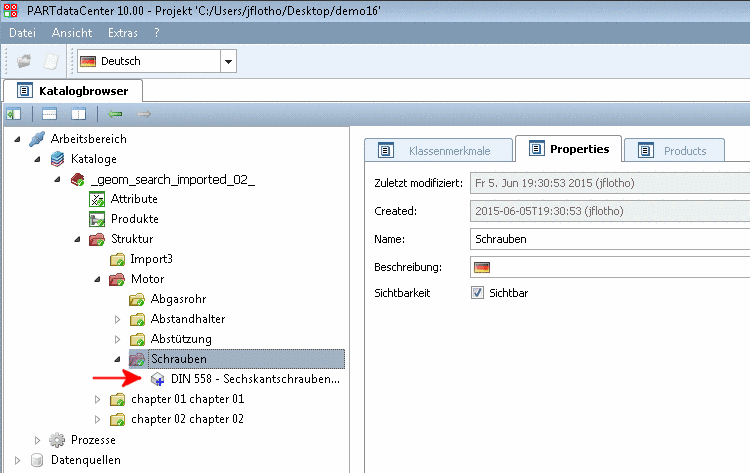Expand chapter 02 chapter 02
This screenshot has height=473, width=750.
point(98,419)
